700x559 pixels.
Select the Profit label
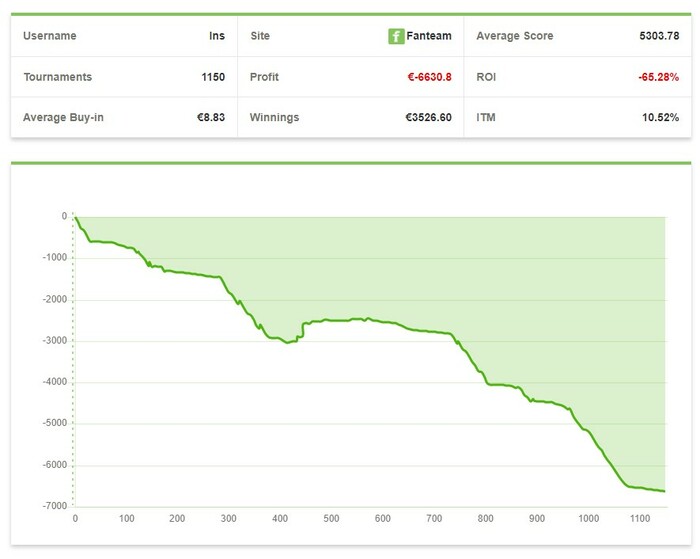click(264, 77)
